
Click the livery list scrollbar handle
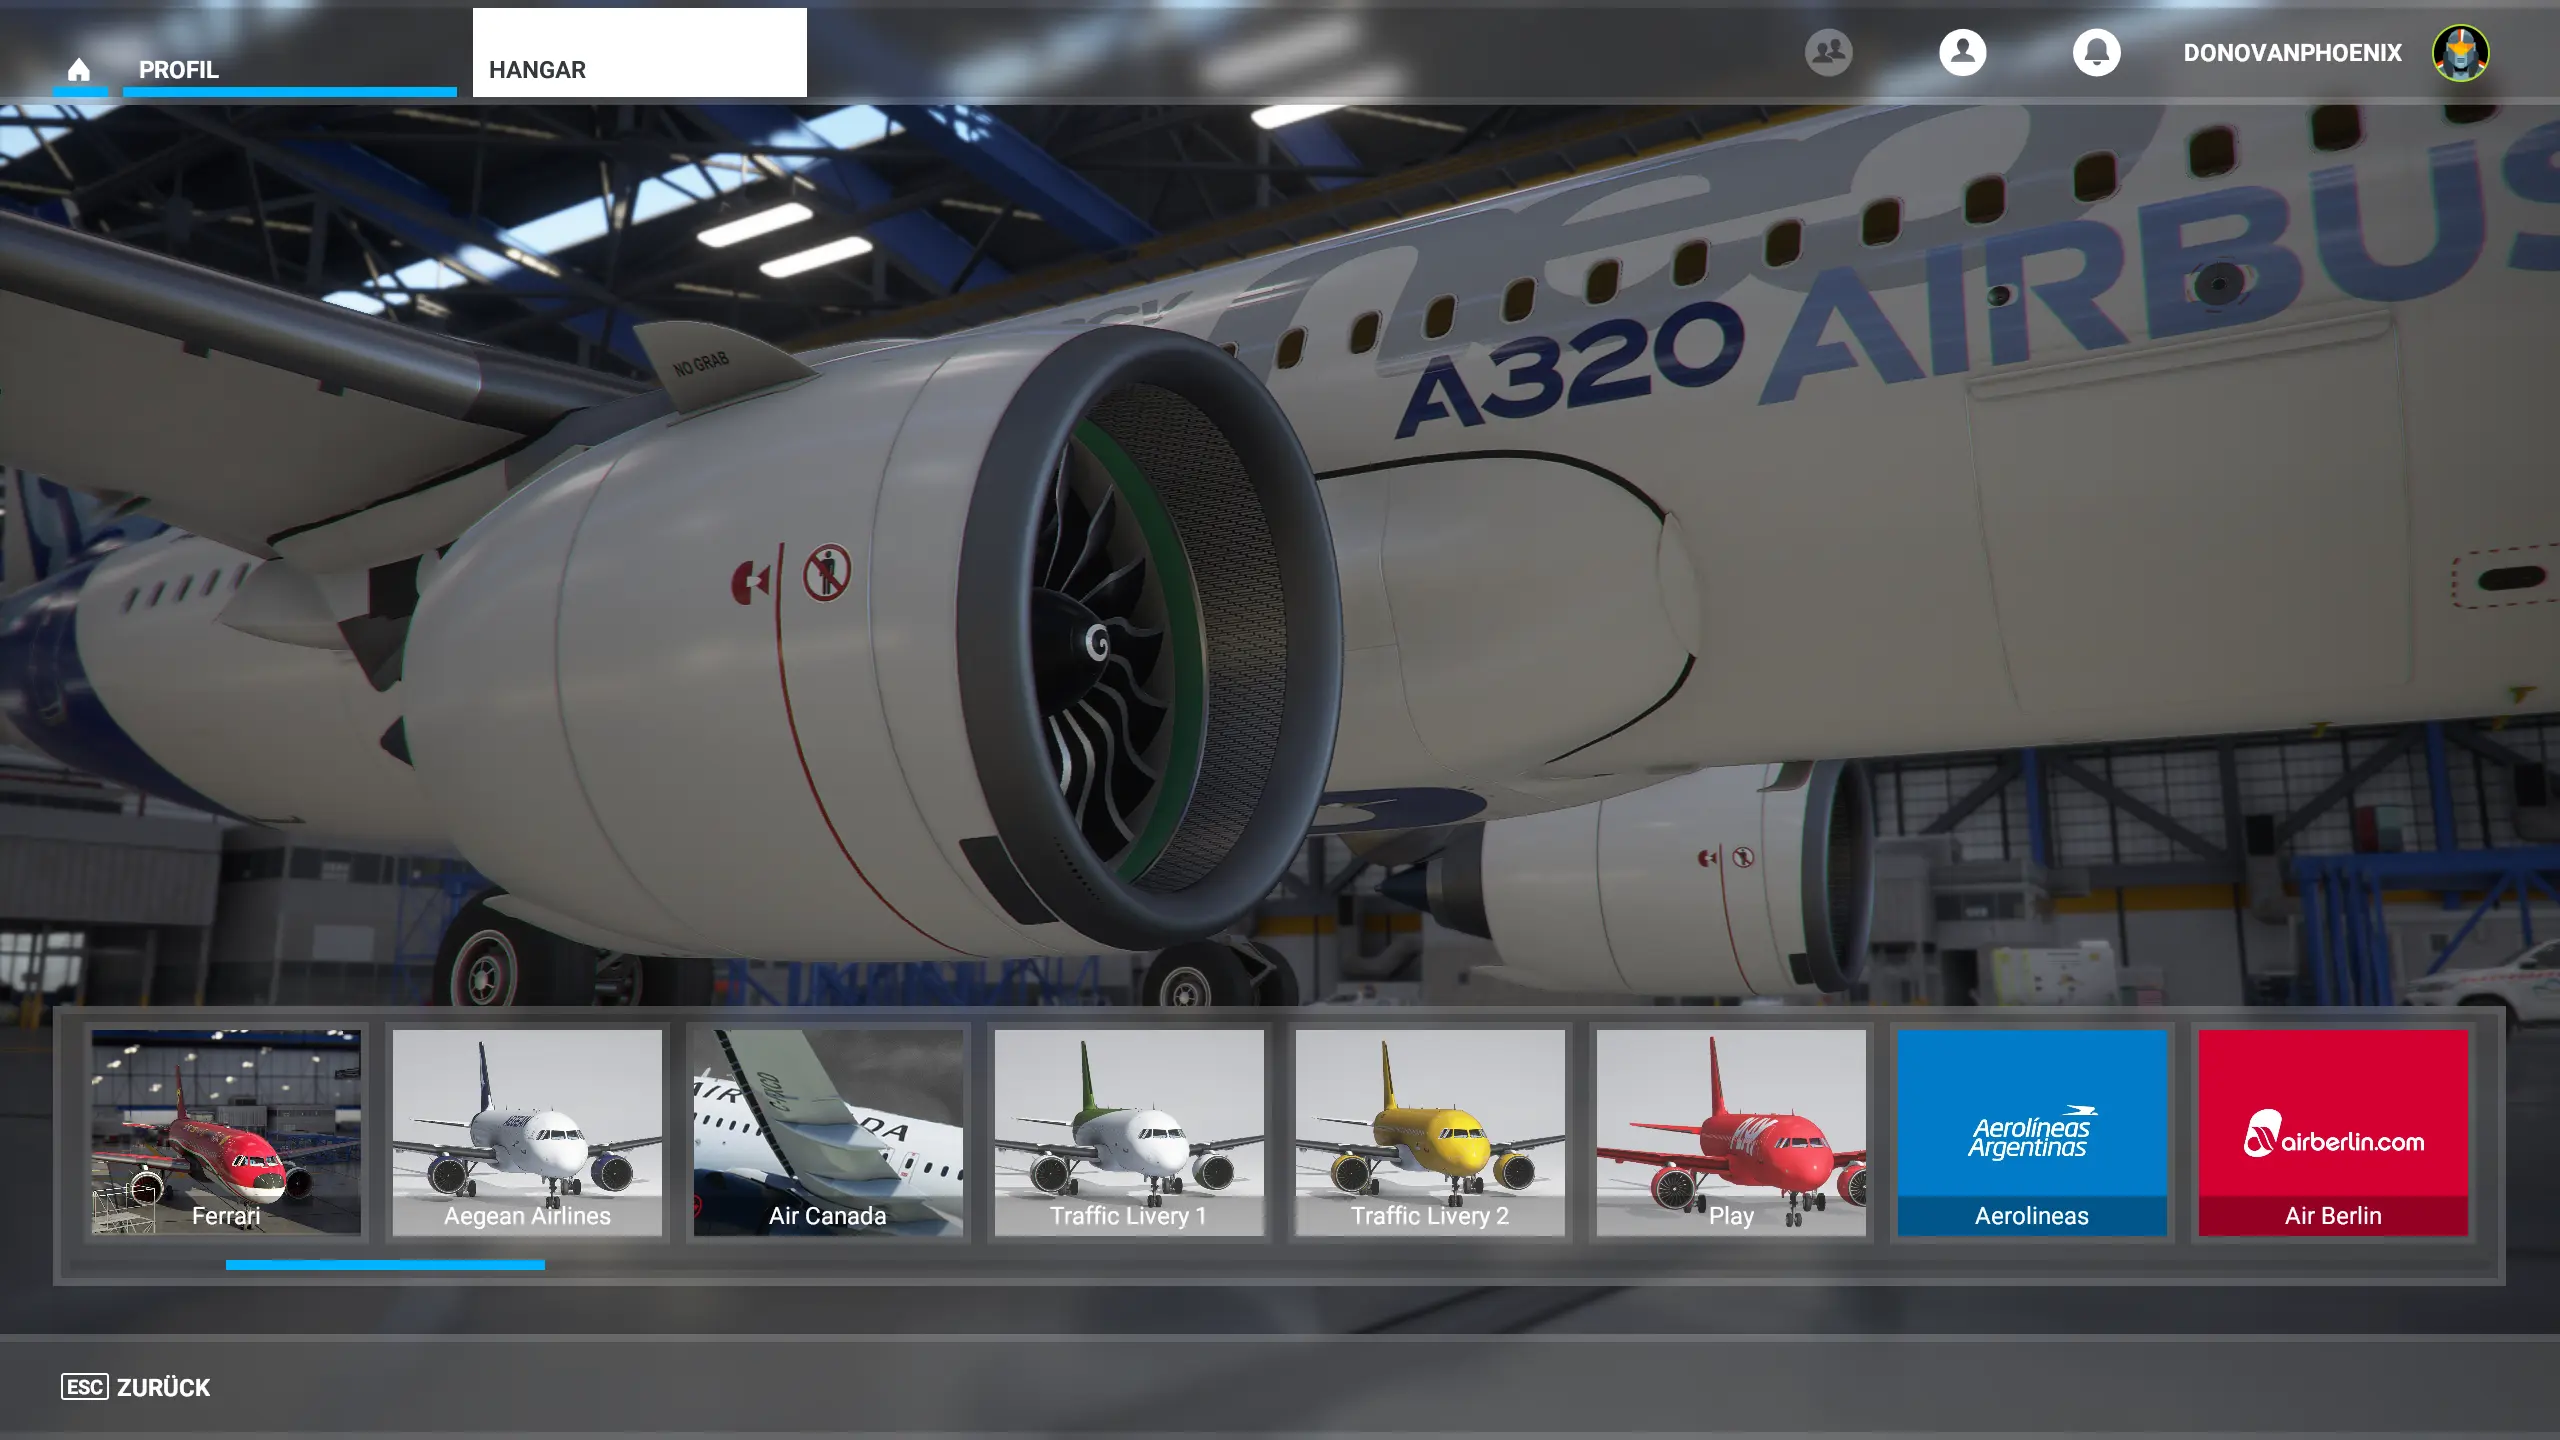pos(385,1265)
